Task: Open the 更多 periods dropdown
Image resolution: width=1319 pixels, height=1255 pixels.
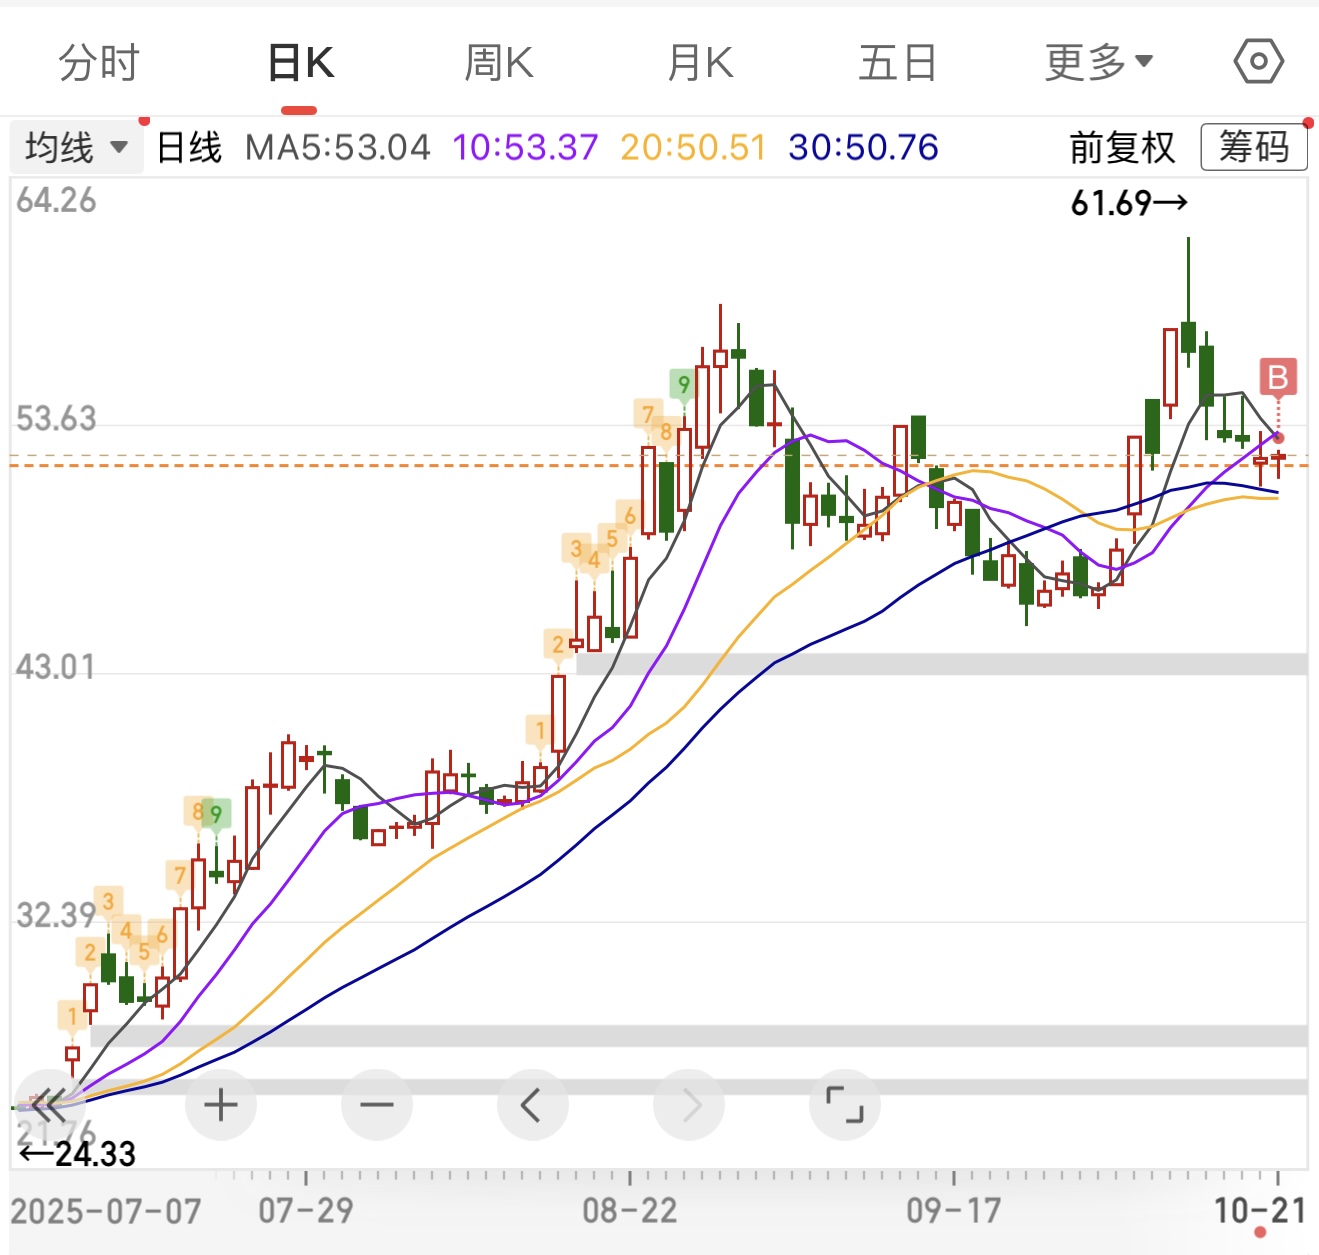Action: (x=1098, y=63)
